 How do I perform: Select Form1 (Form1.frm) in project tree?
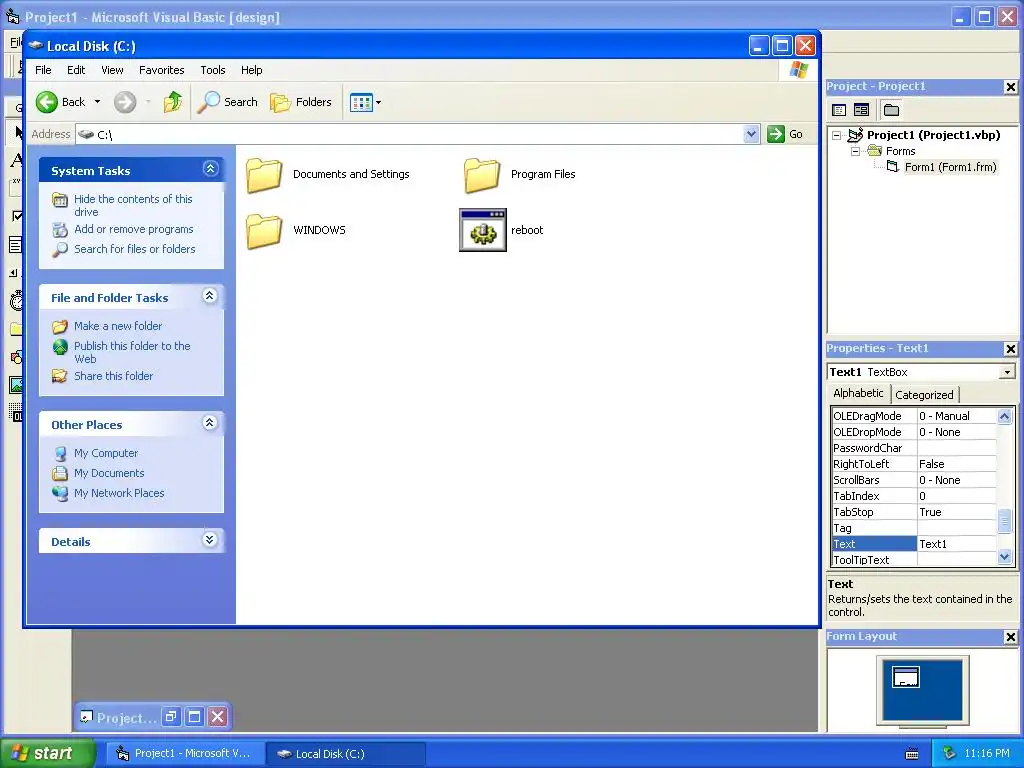(x=950, y=167)
